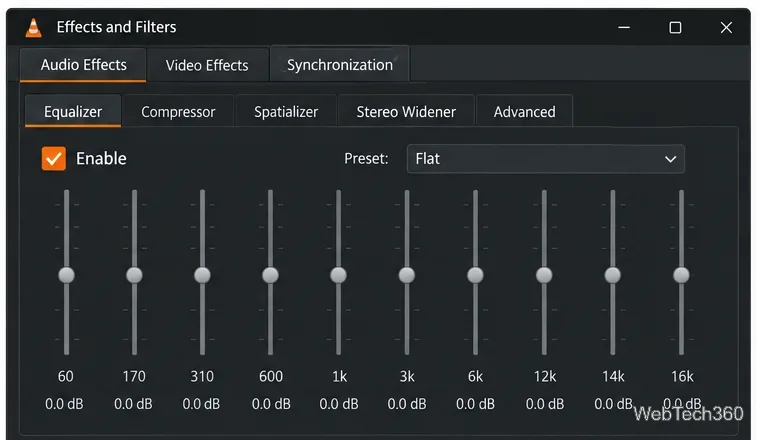Click the Enable label text

pyautogui.click(x=101, y=158)
